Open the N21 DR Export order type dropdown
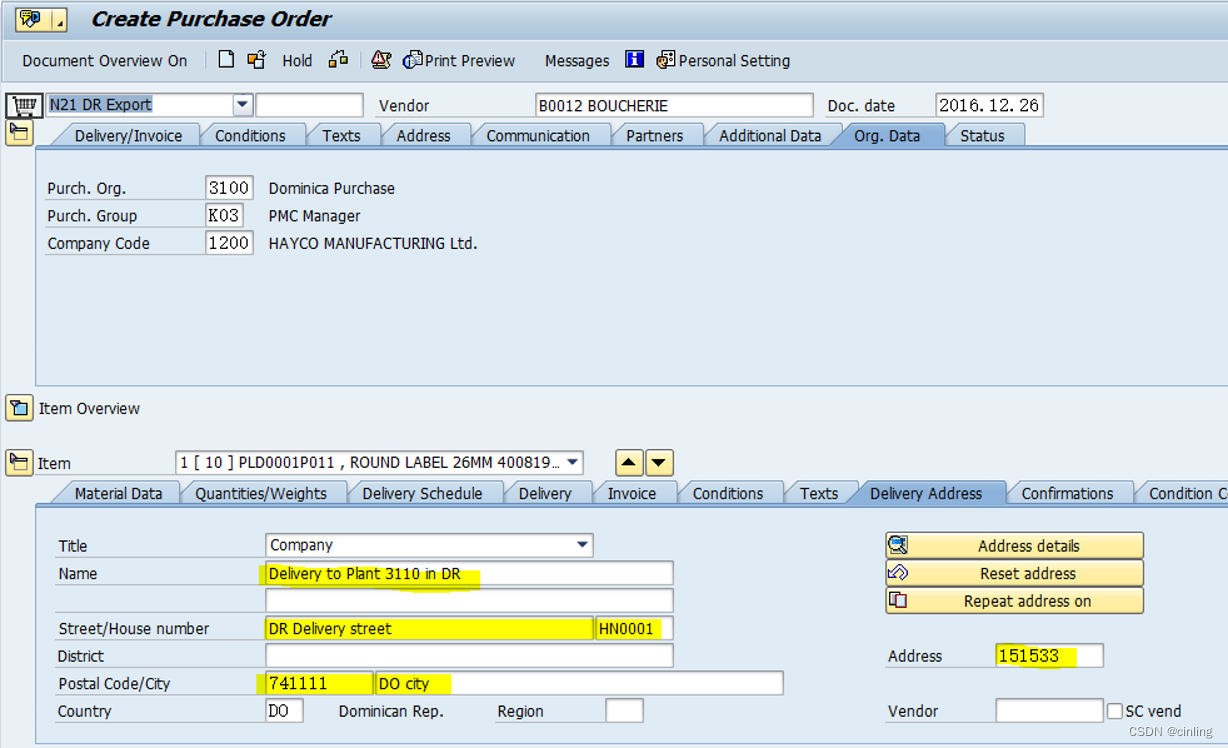Screen dimensions: 1228x748 click(x=241, y=104)
